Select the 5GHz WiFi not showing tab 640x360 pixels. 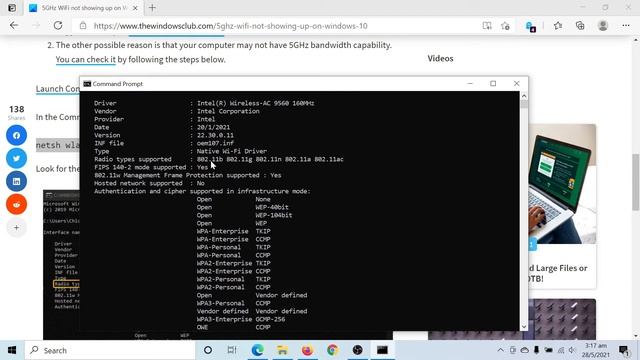click(x=84, y=8)
